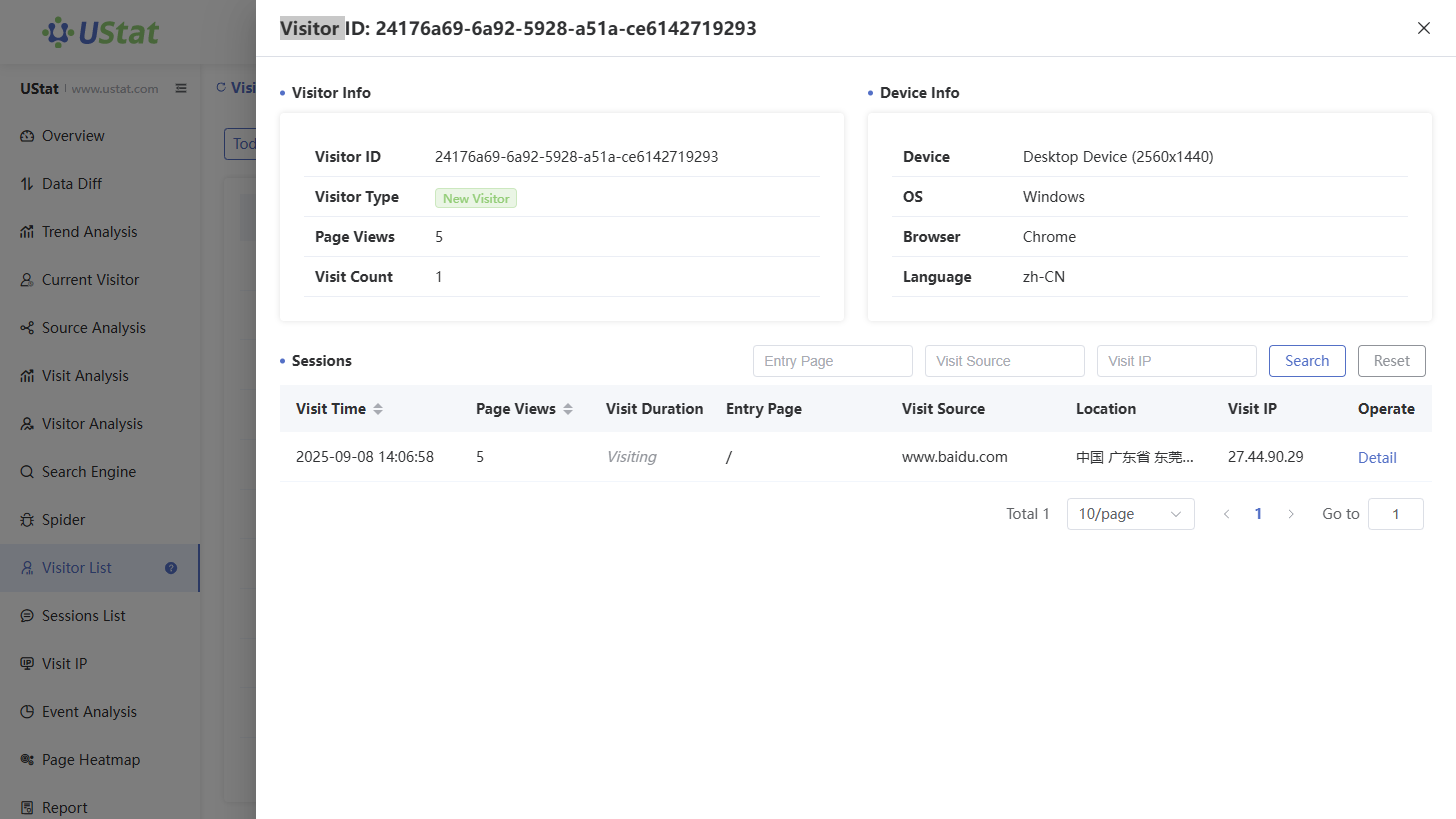Click the Page Heatmap icon
This screenshot has height=819, width=1456.
(x=27, y=760)
